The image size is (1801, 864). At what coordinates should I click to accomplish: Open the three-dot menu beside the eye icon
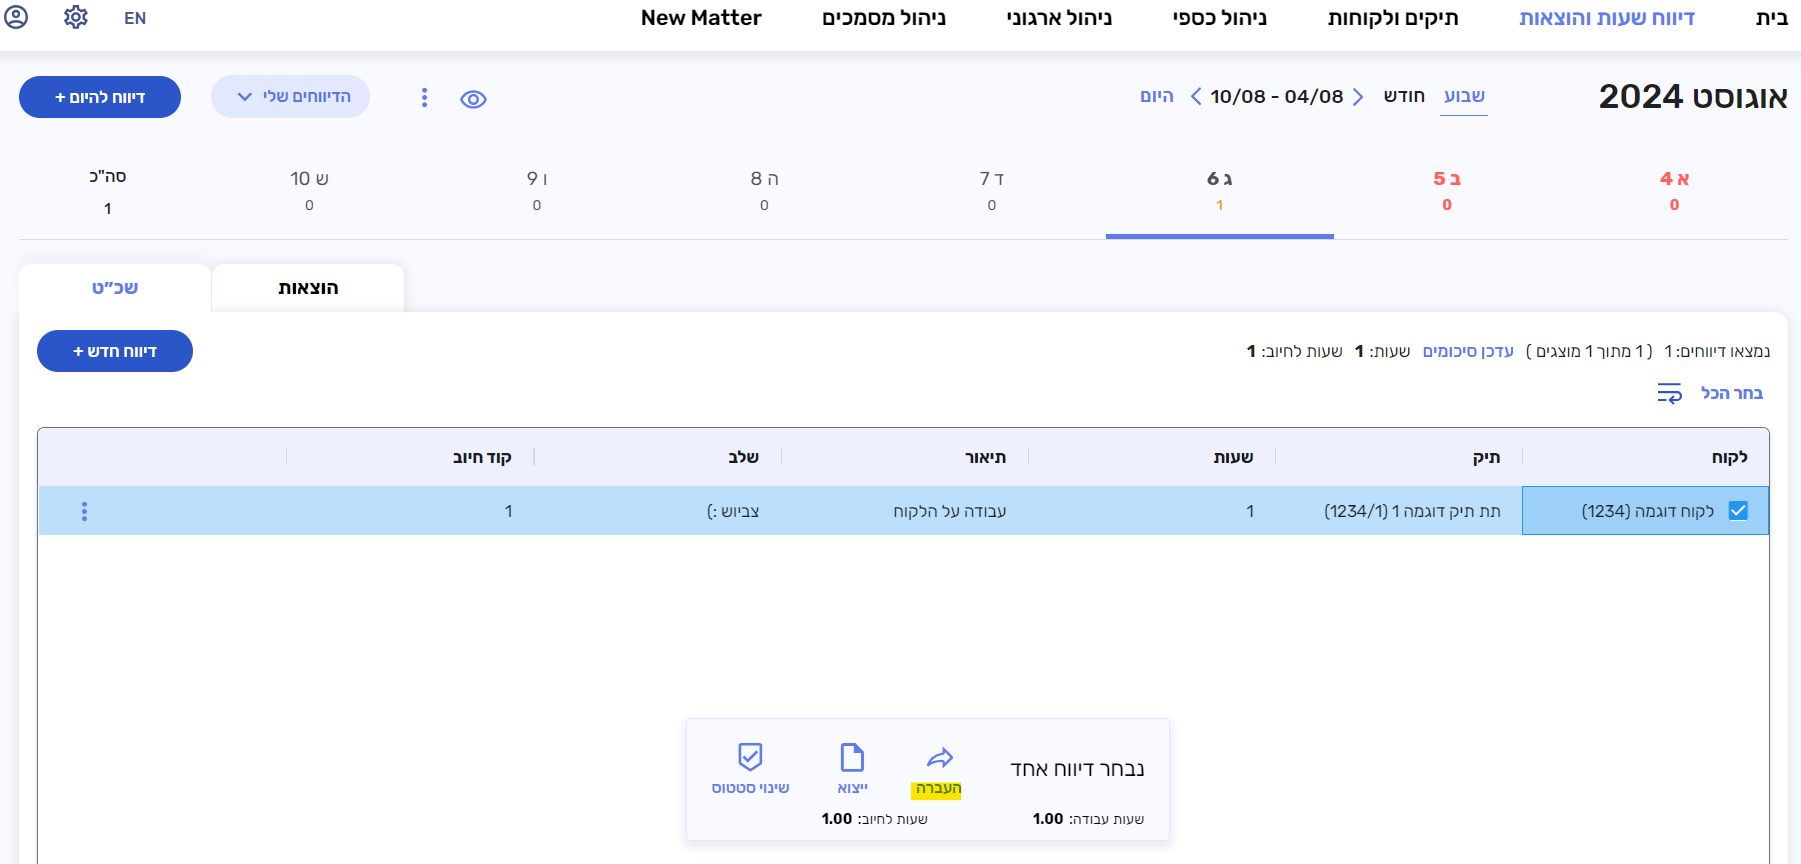(x=424, y=97)
